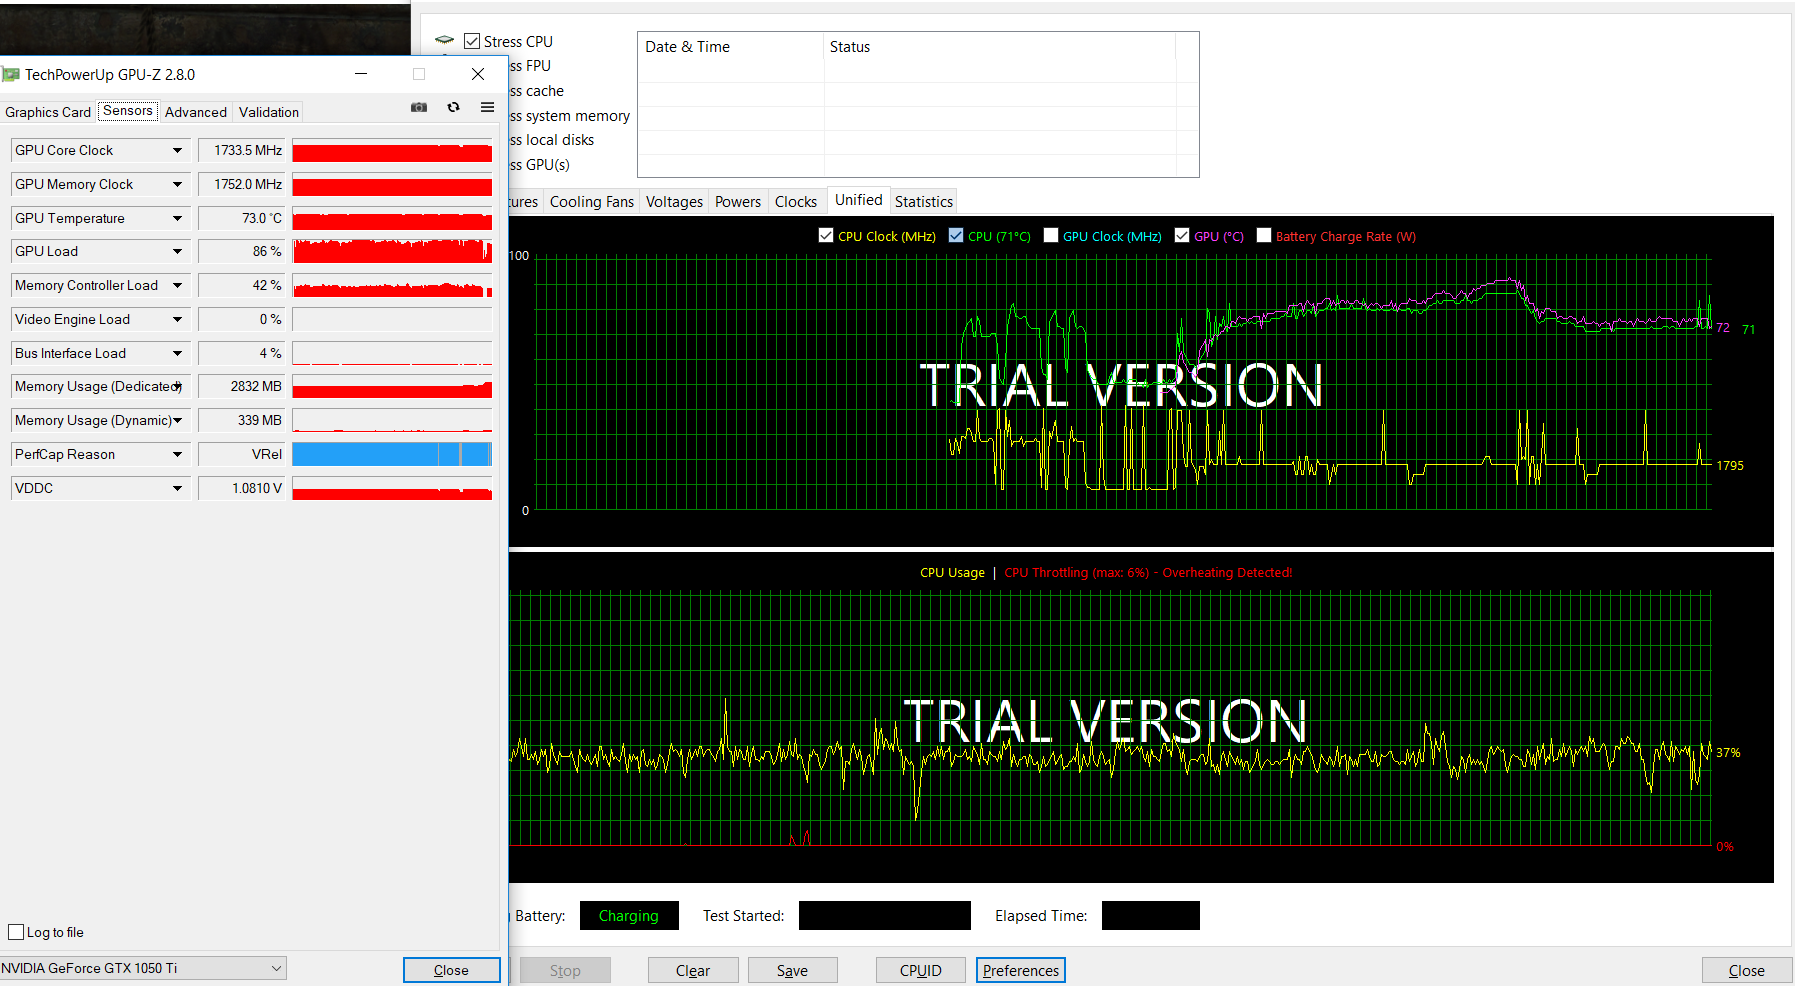
Task: Open CPUID from the bottom button
Action: 921,970
